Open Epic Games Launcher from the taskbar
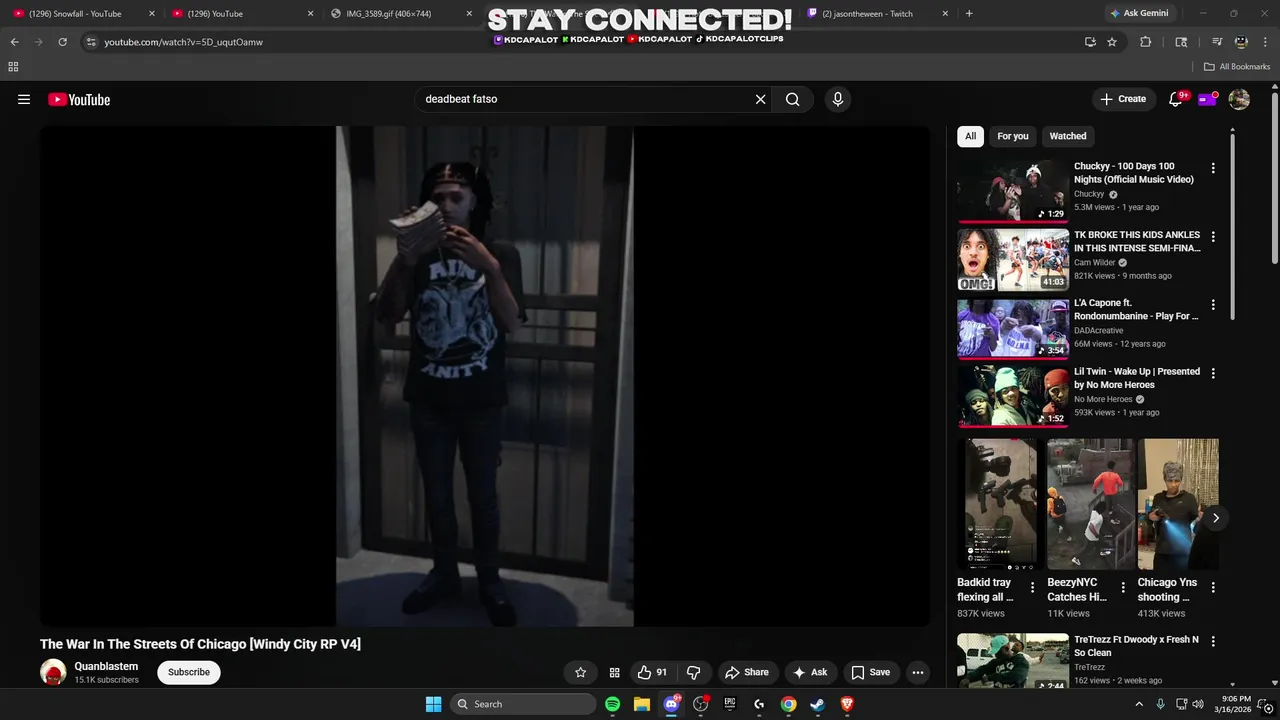 (x=730, y=704)
